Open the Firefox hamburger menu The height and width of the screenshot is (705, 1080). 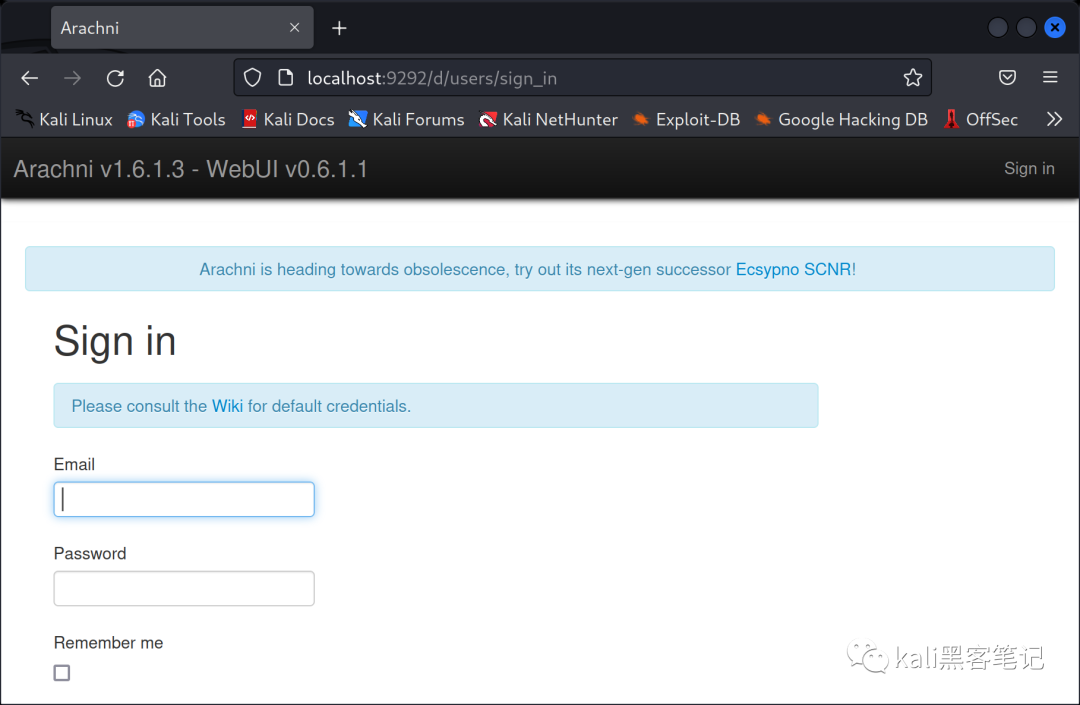(1050, 78)
